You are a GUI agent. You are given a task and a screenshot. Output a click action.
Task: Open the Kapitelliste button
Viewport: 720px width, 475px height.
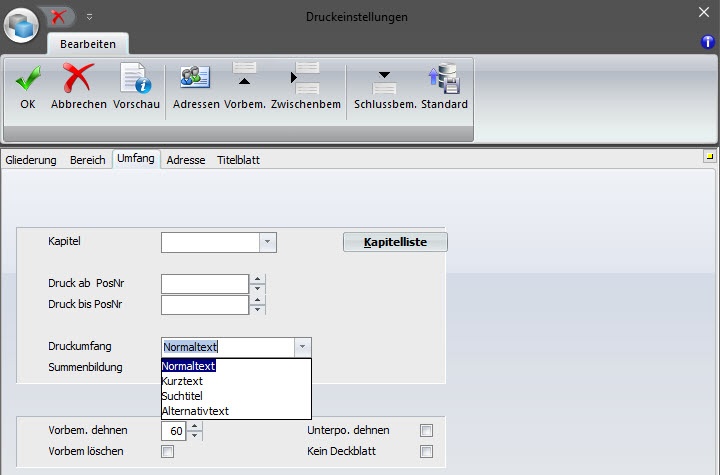pyautogui.click(x=395, y=242)
